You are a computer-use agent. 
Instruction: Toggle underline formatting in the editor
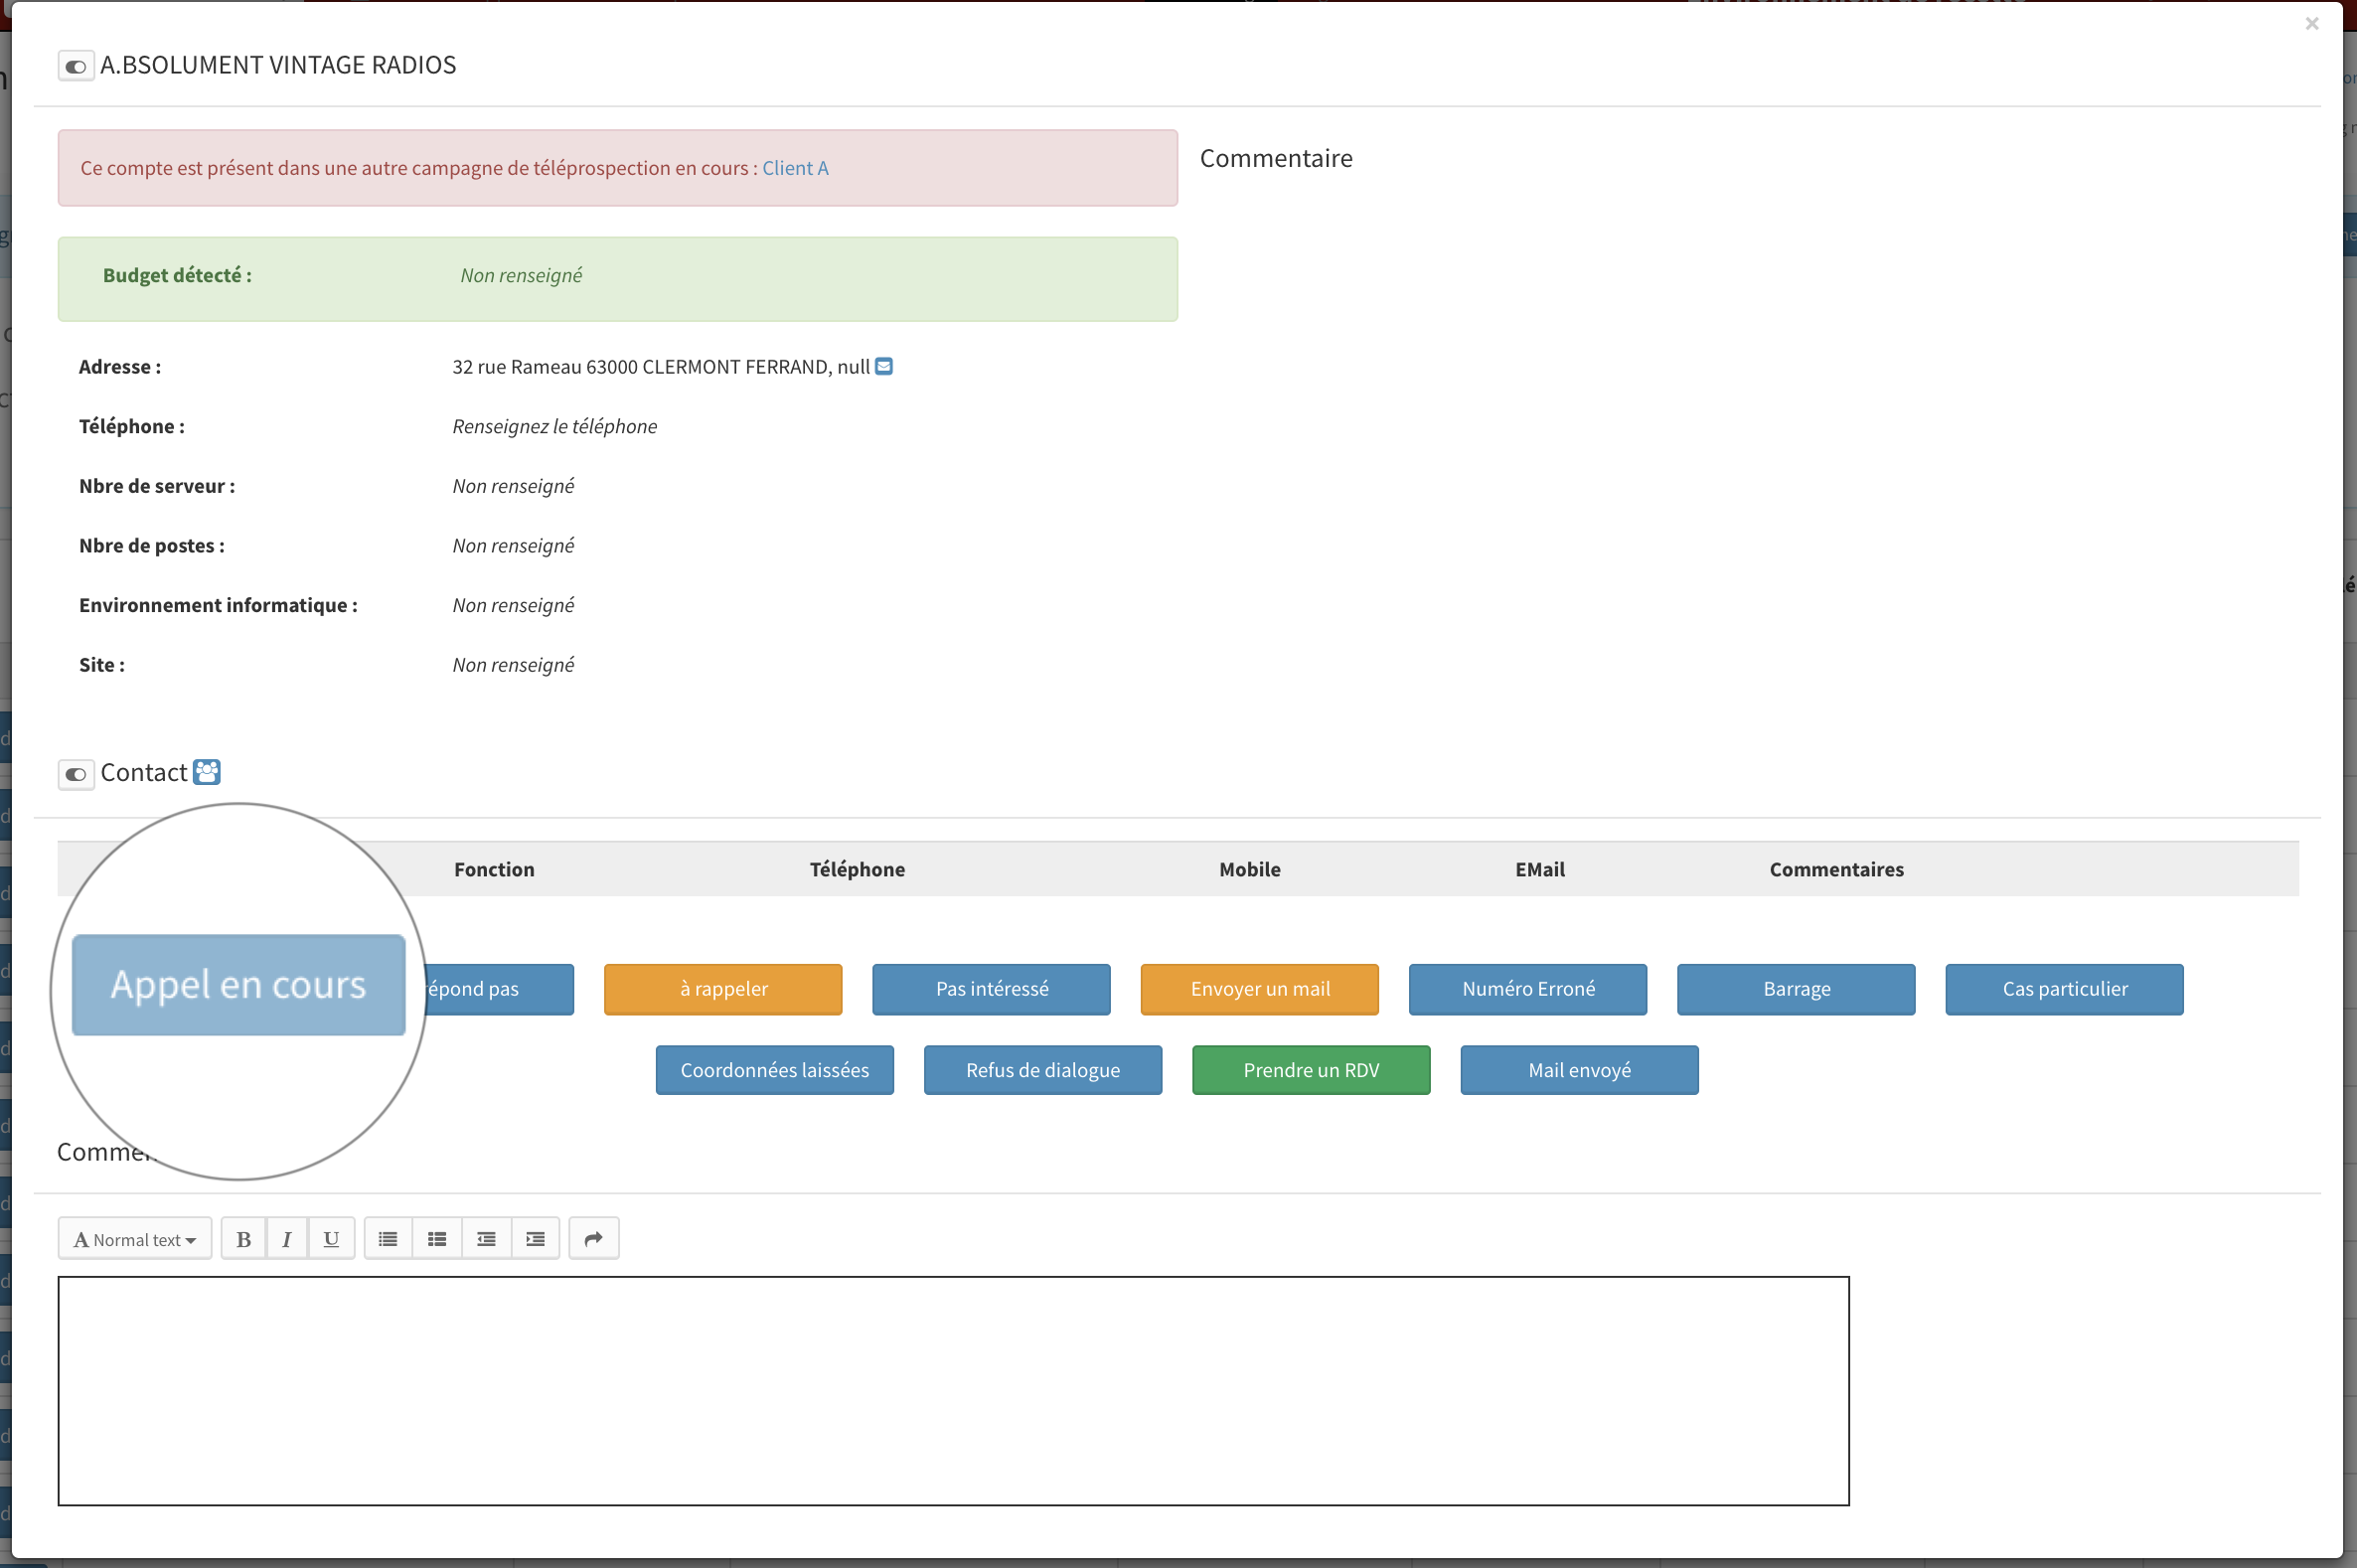point(331,1239)
